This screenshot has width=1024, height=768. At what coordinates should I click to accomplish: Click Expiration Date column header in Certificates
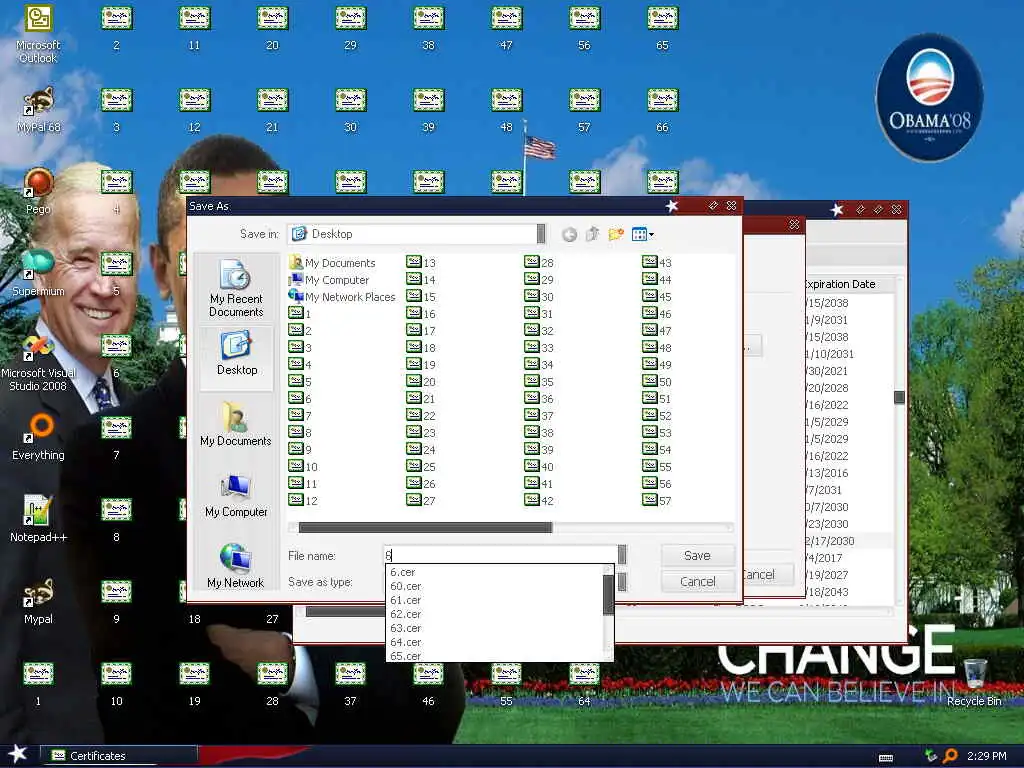(x=848, y=284)
